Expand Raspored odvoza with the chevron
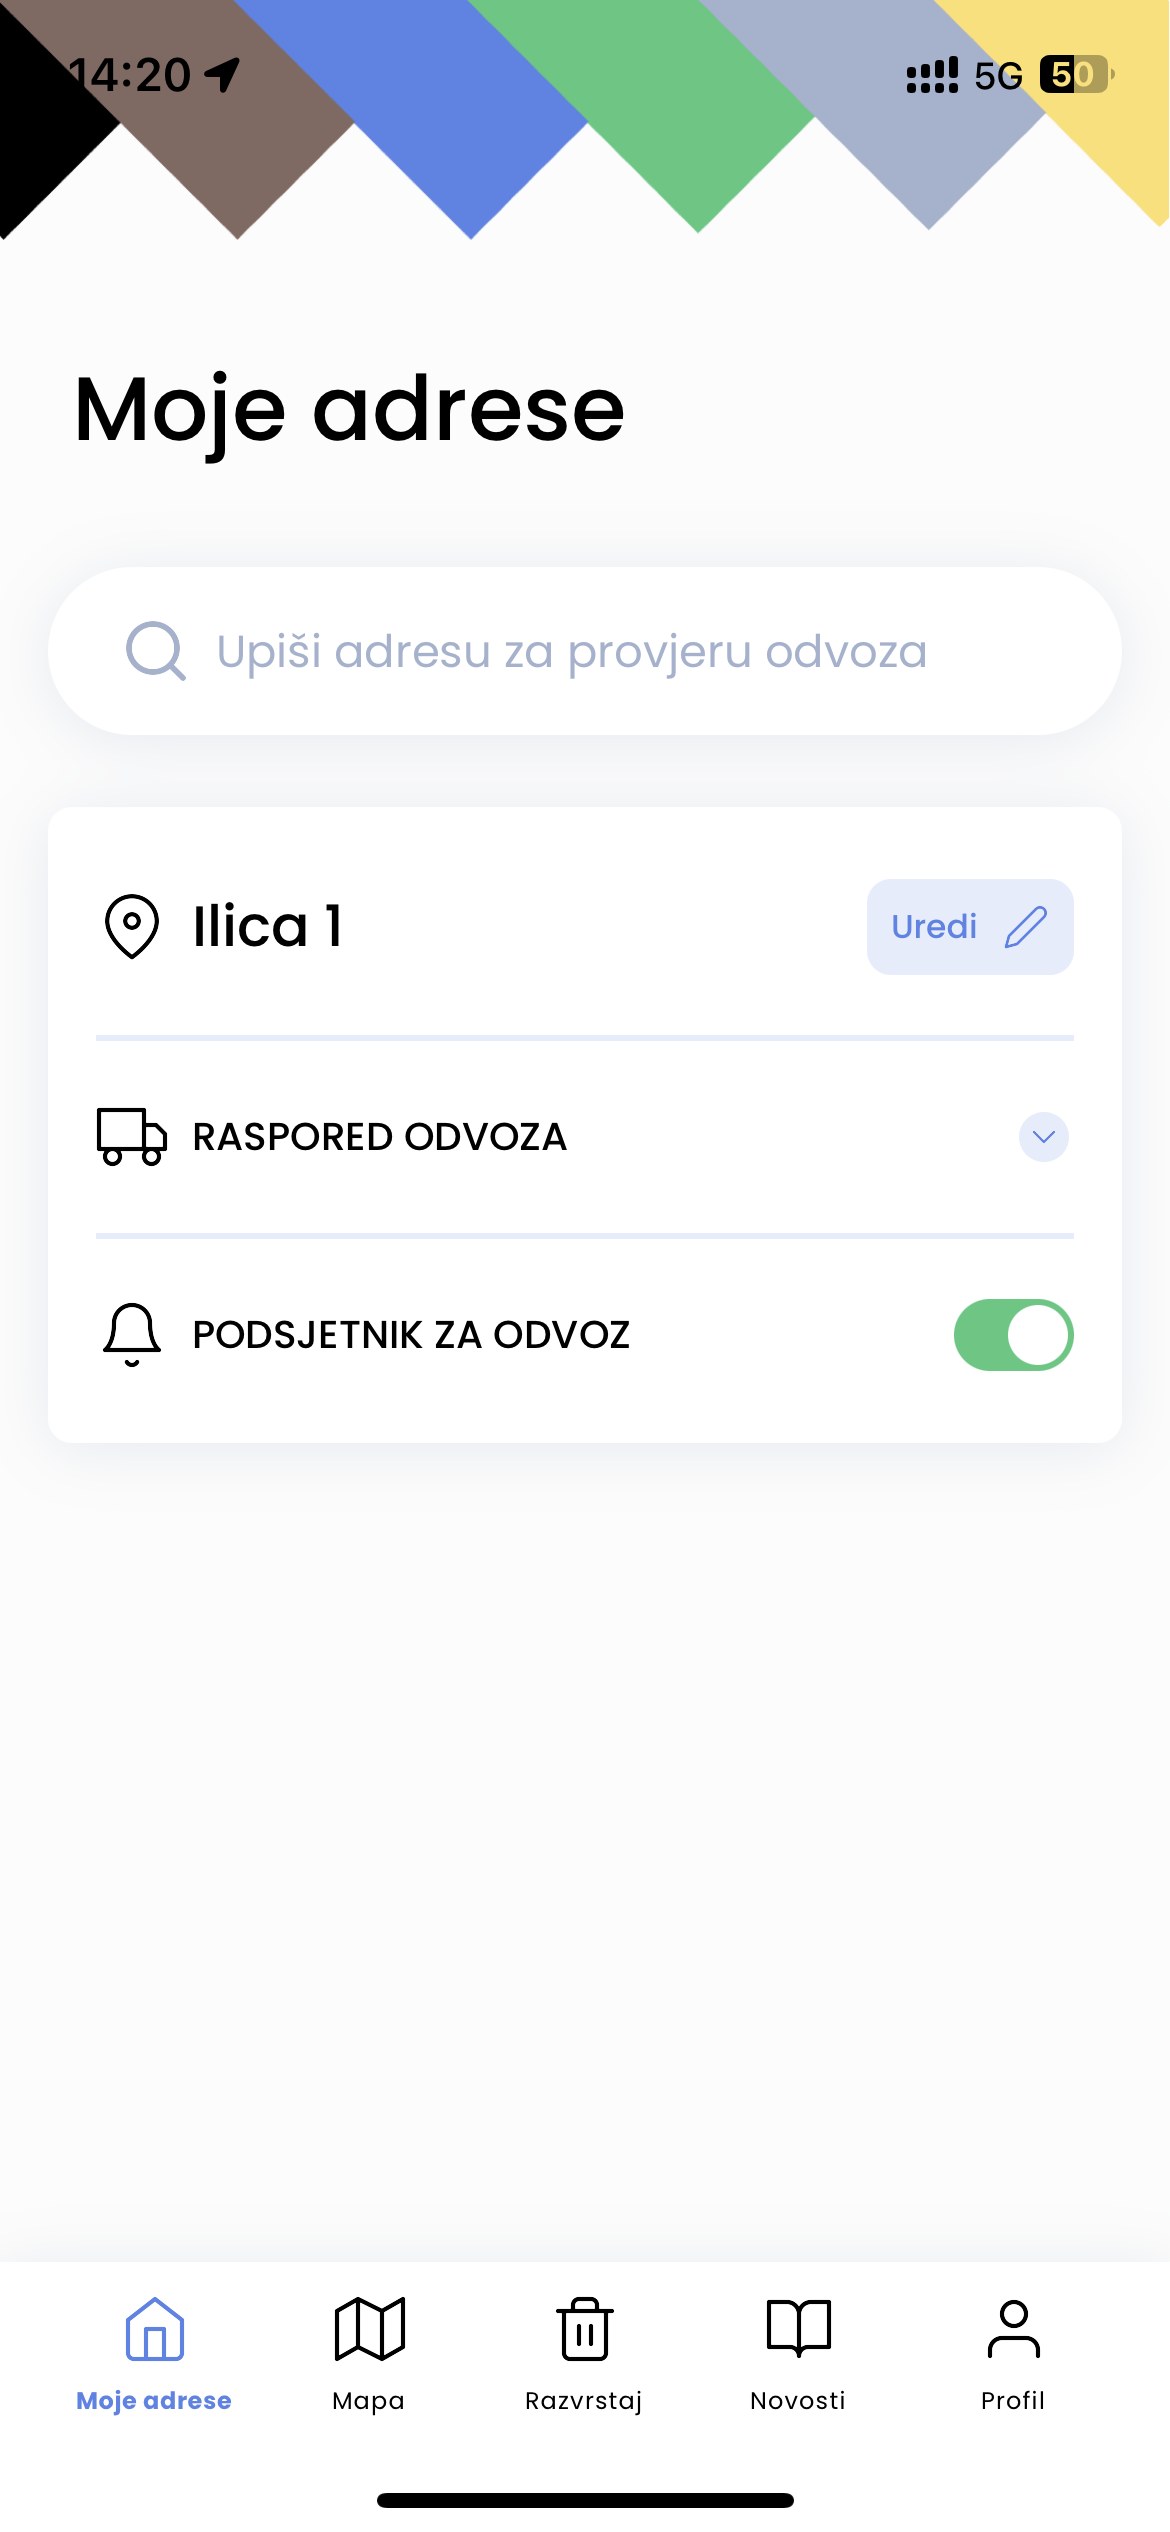This screenshot has height=2532, width=1170. tap(1043, 1137)
